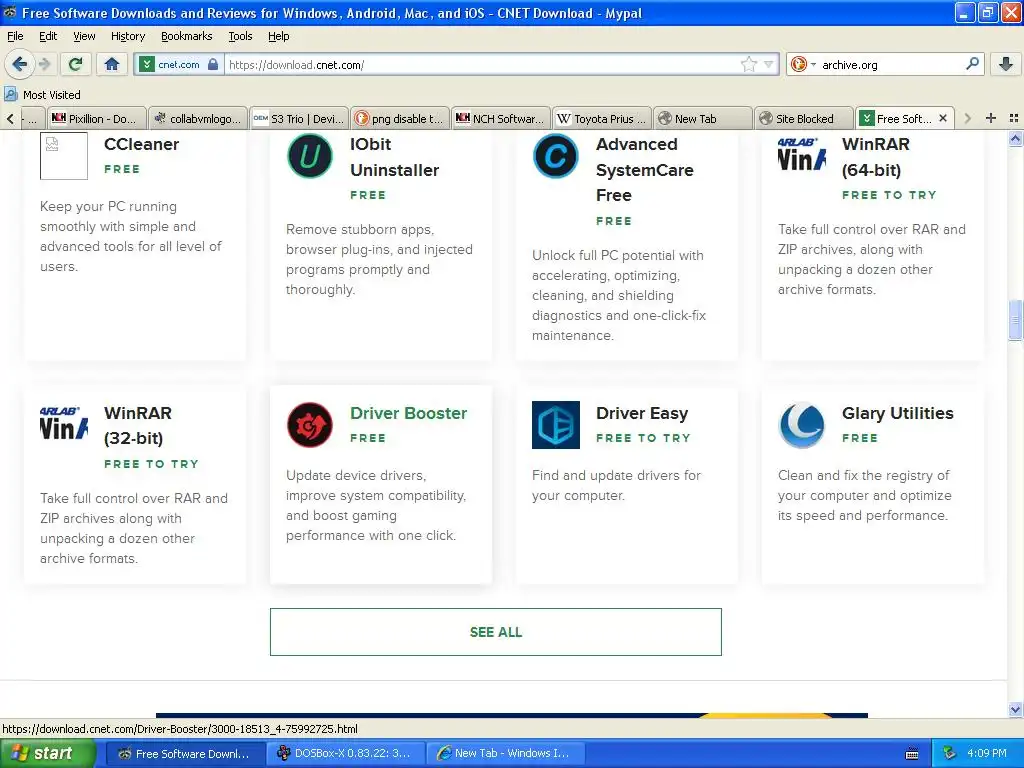Open the CCleaner title link
1024x768 pixels.
(141, 144)
